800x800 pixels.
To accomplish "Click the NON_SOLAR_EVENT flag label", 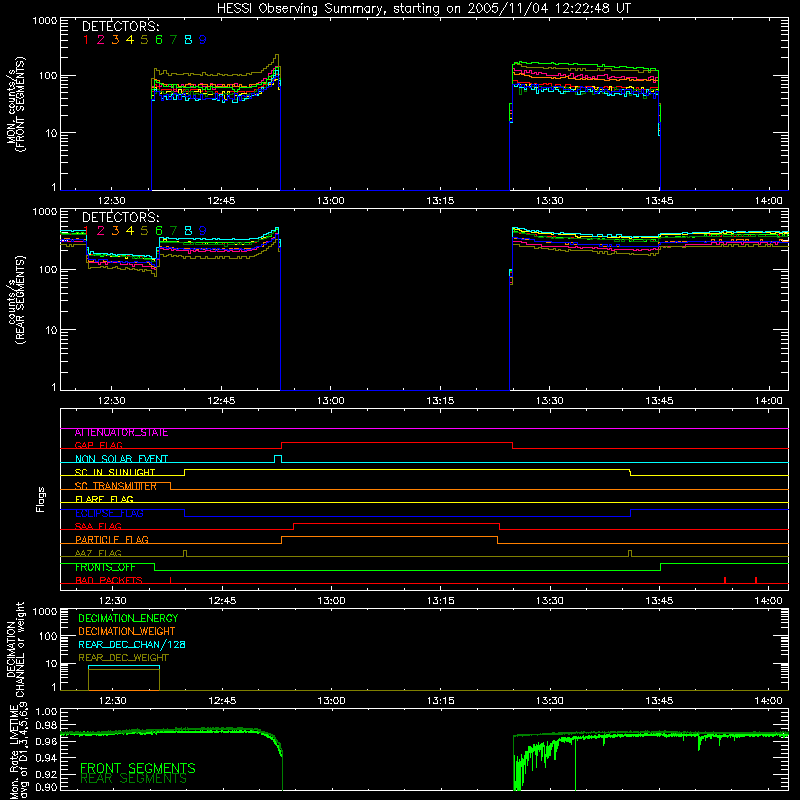I will (x=121, y=459).
